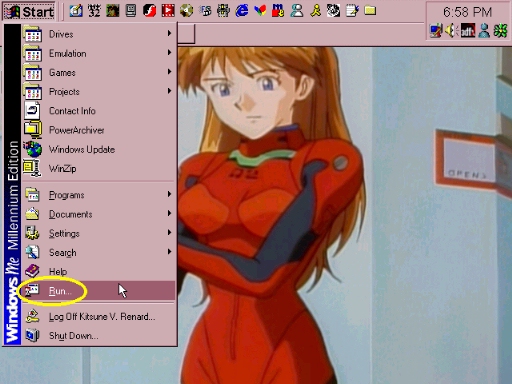This screenshot has height=384, width=512.
Task: Click the 'FS' Quick Launch icon
Action: [x=205, y=11]
